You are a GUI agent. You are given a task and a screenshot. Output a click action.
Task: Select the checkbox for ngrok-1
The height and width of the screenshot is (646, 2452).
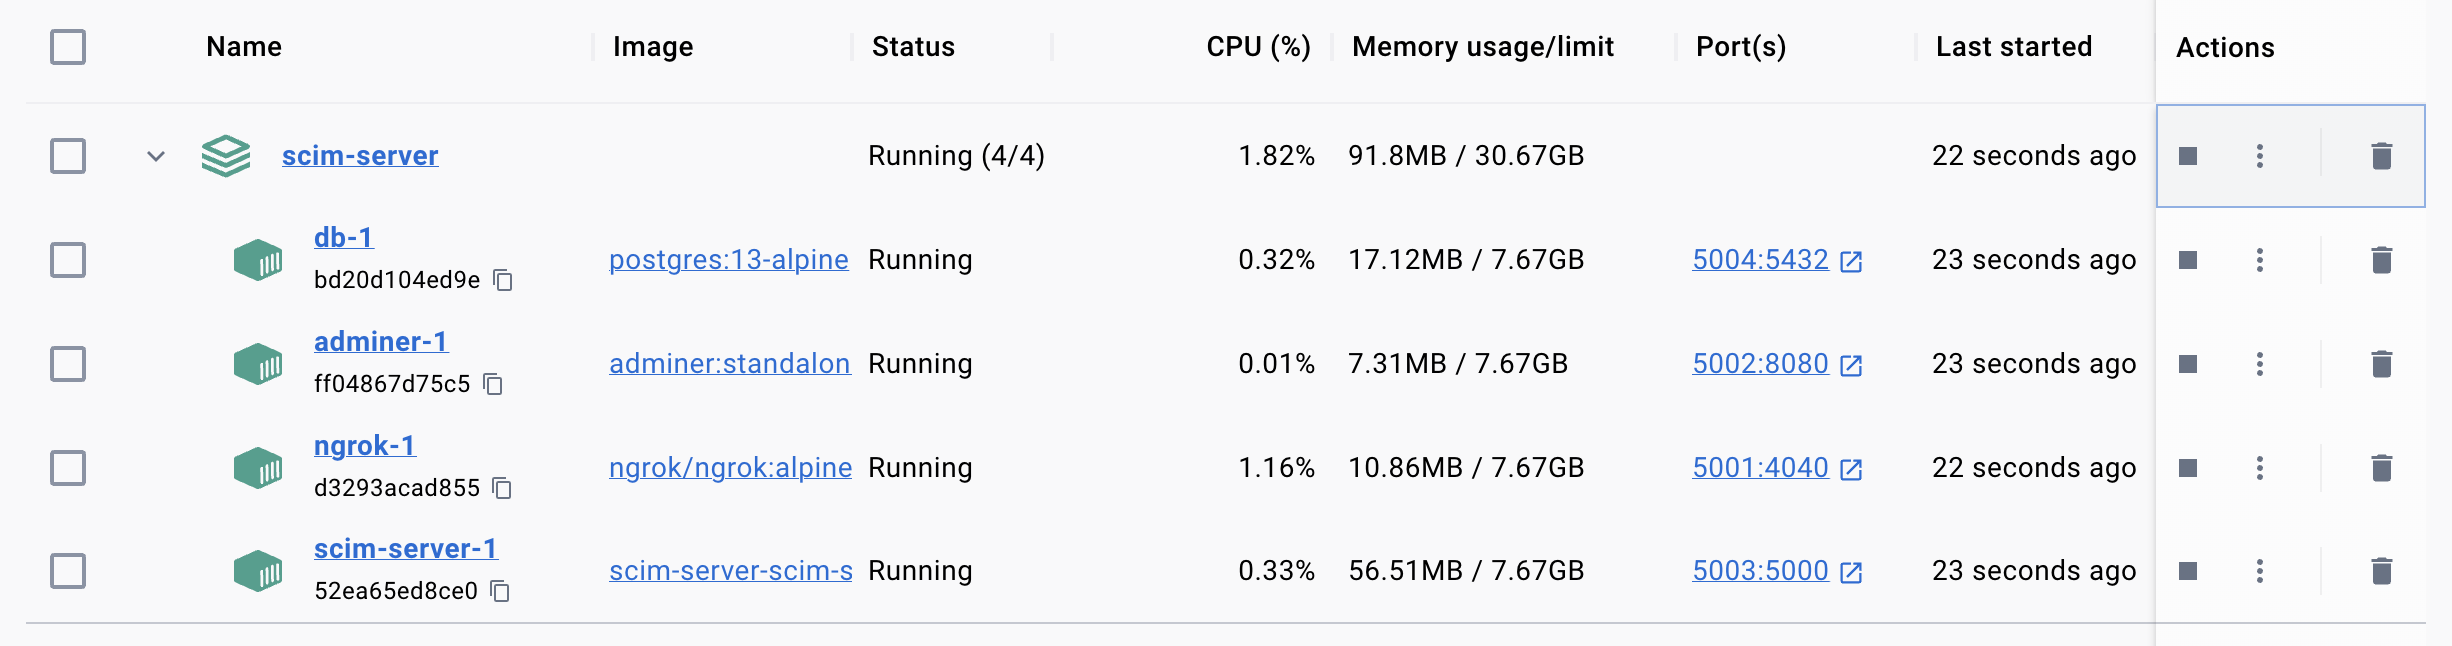point(67,467)
